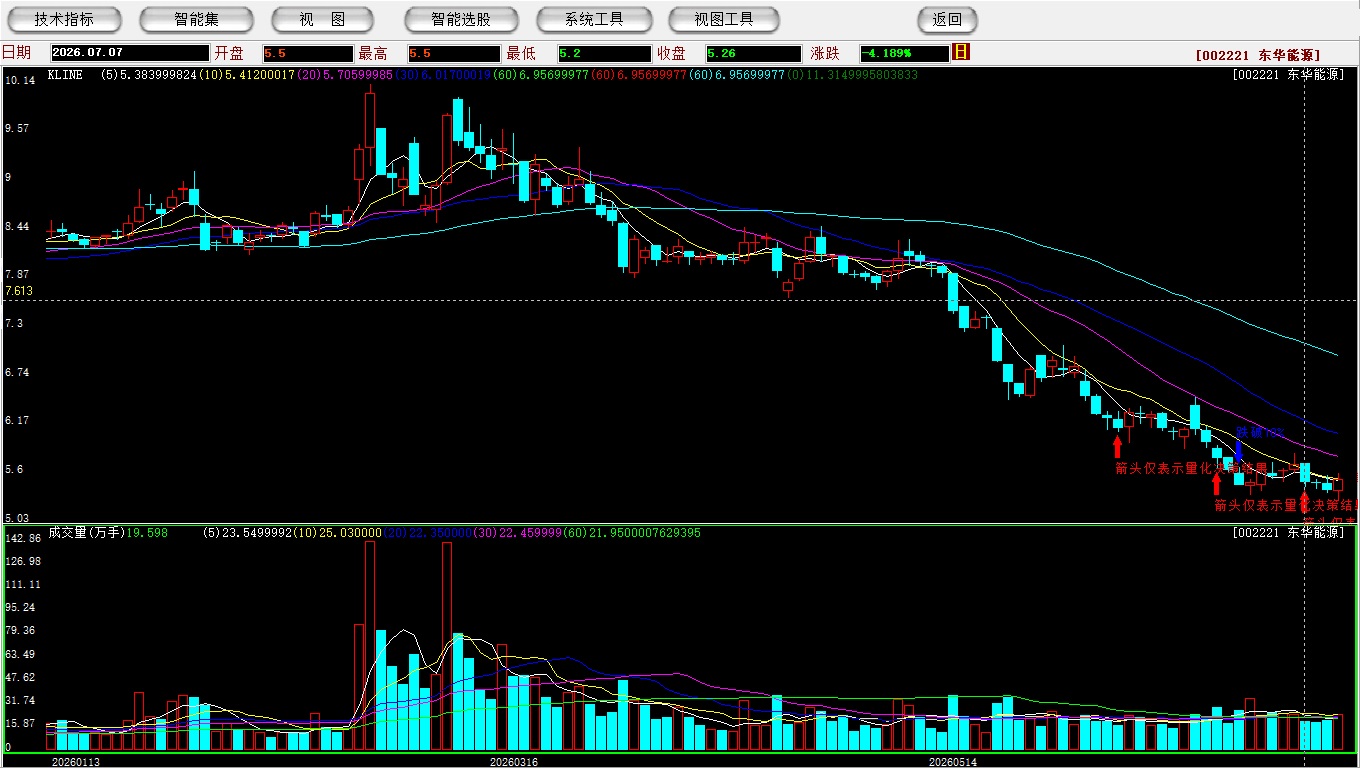The image size is (1360, 768).
Task: Click the date field showing 2026.07.07
Action: pos(129,53)
